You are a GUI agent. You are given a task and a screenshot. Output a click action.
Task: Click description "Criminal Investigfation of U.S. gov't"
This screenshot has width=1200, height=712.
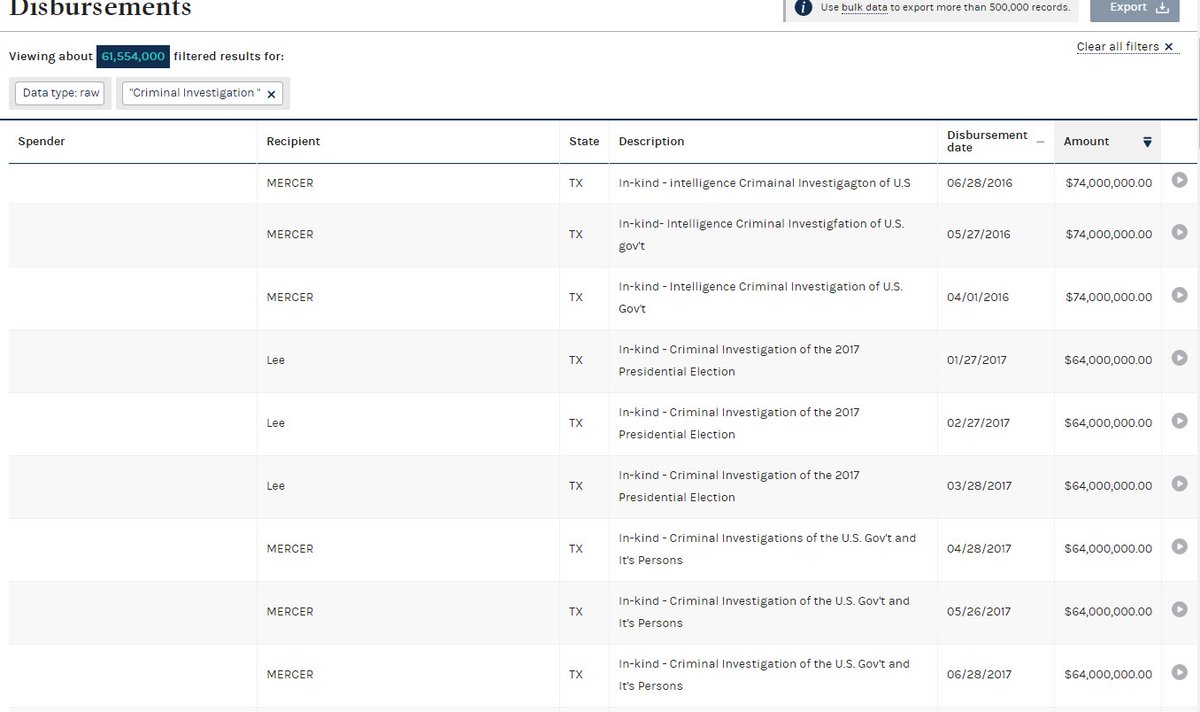(x=761, y=235)
